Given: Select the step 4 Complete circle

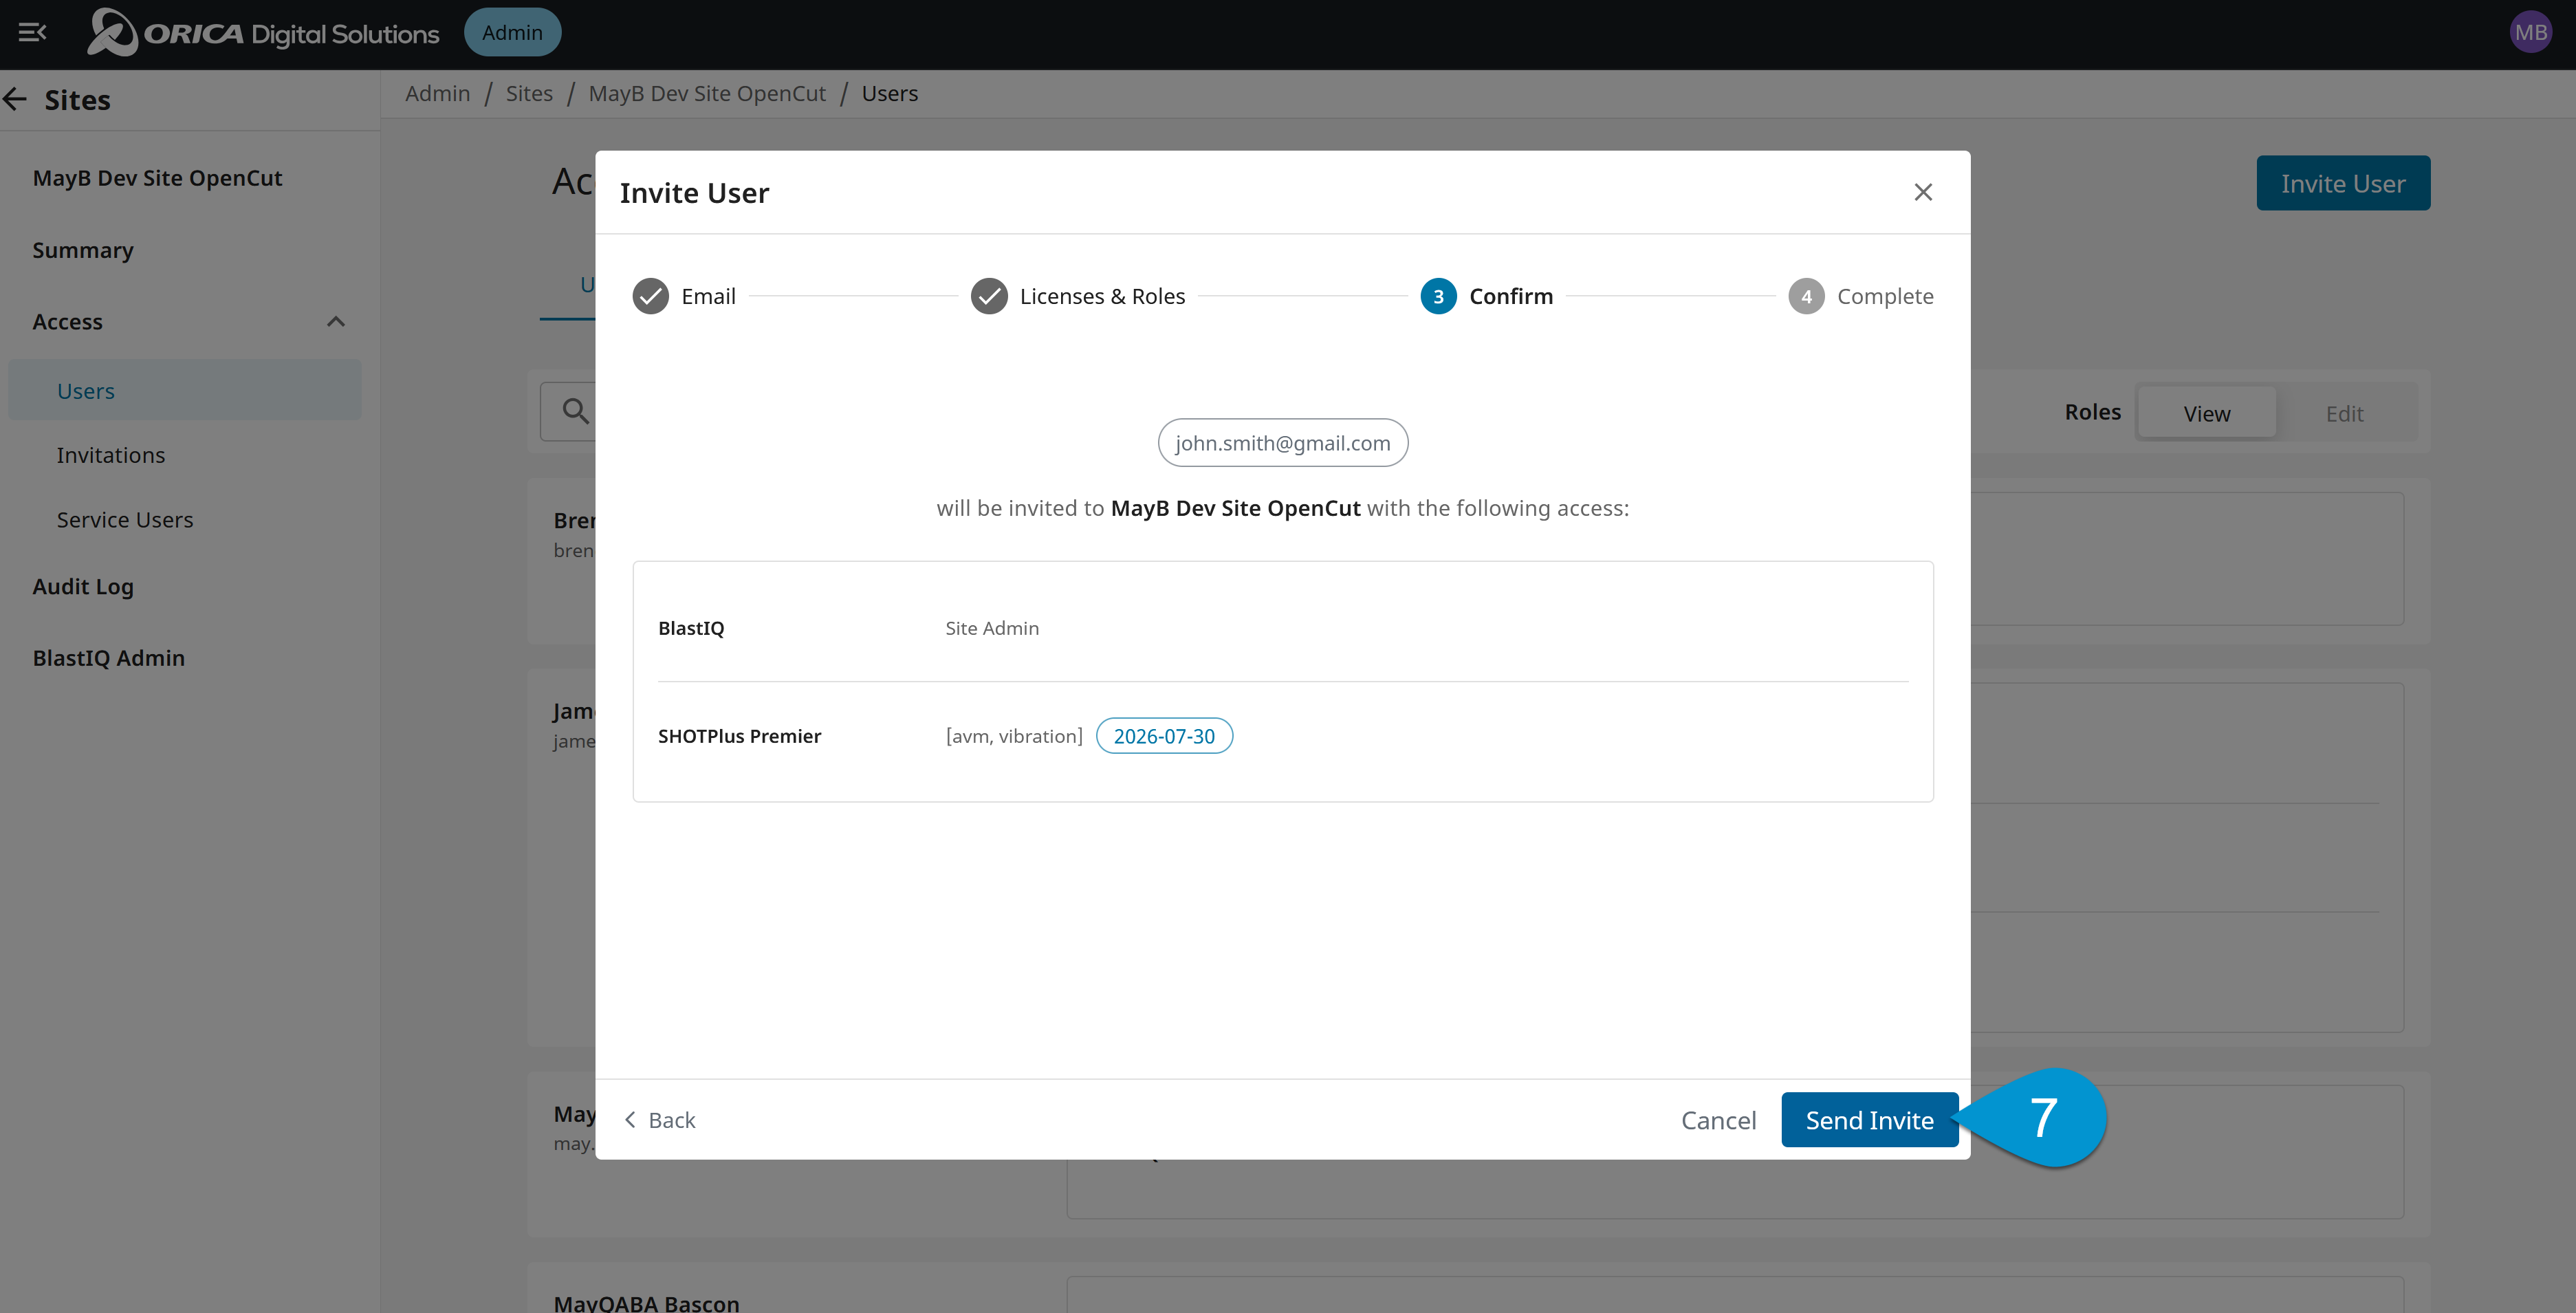Looking at the screenshot, I should (1806, 296).
